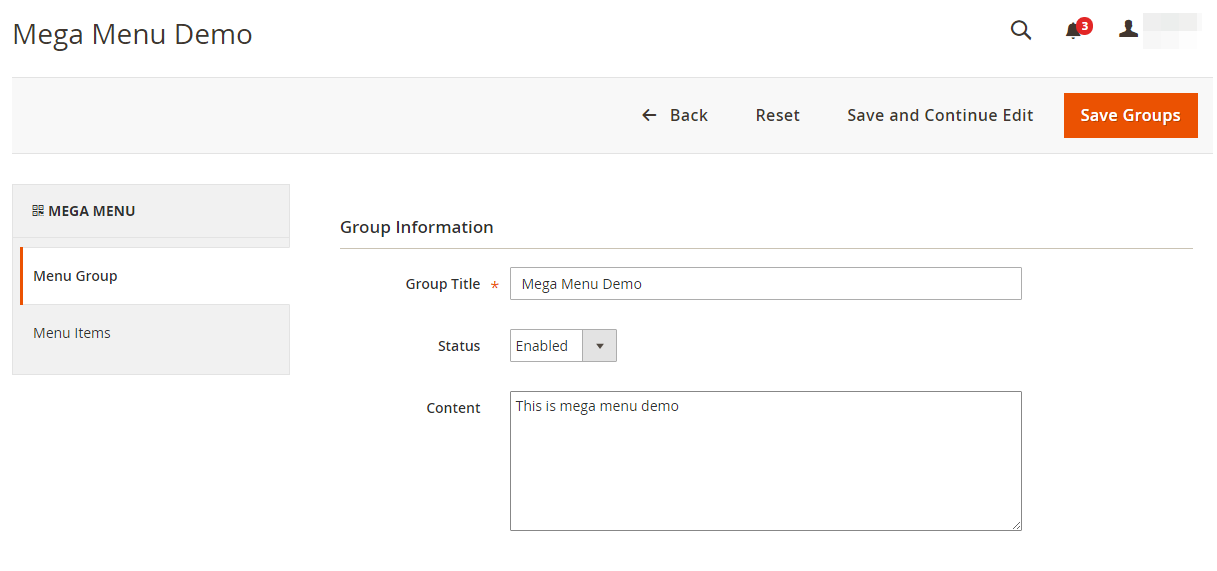Open the search magnifier icon
The width and height of the screenshot is (1217, 571).
(1020, 30)
